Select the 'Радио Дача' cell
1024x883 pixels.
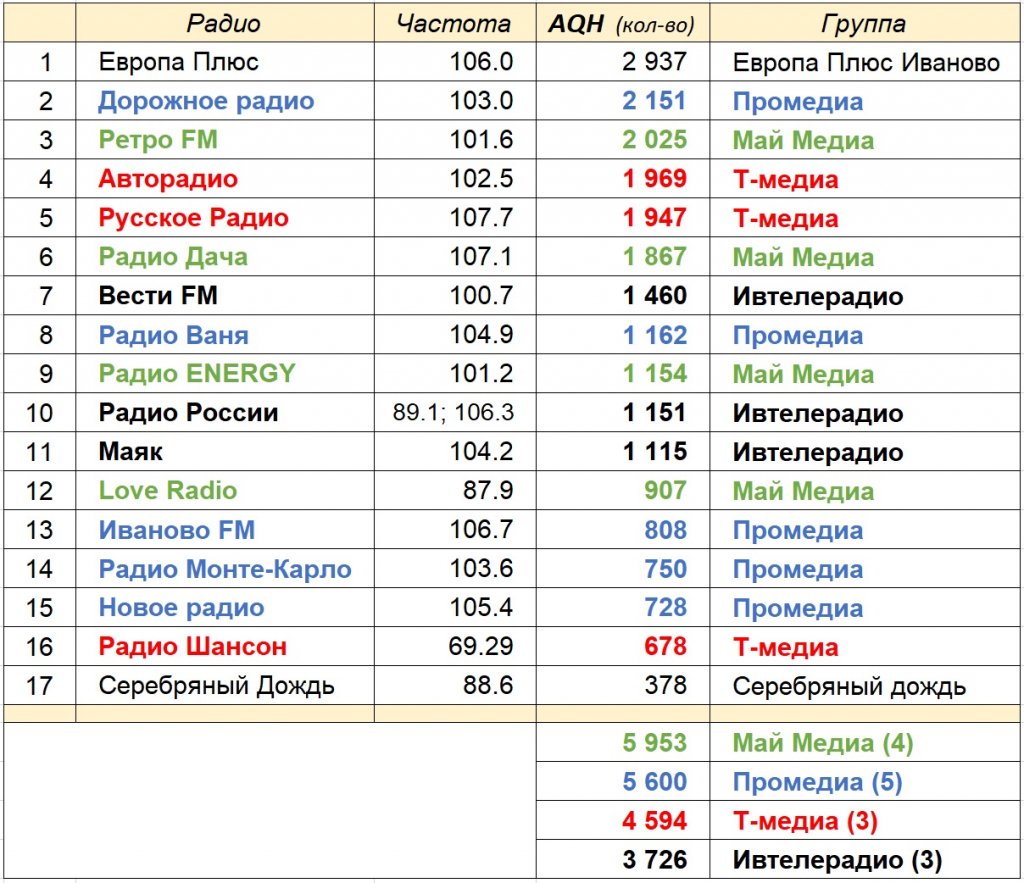coord(225,257)
